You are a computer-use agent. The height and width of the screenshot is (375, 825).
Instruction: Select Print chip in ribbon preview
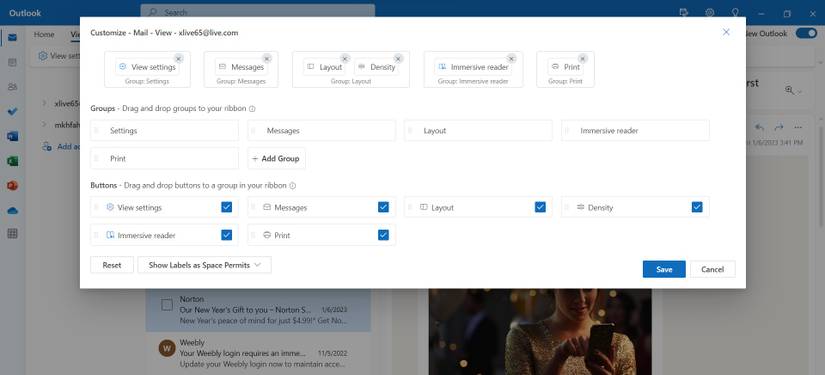point(566,67)
